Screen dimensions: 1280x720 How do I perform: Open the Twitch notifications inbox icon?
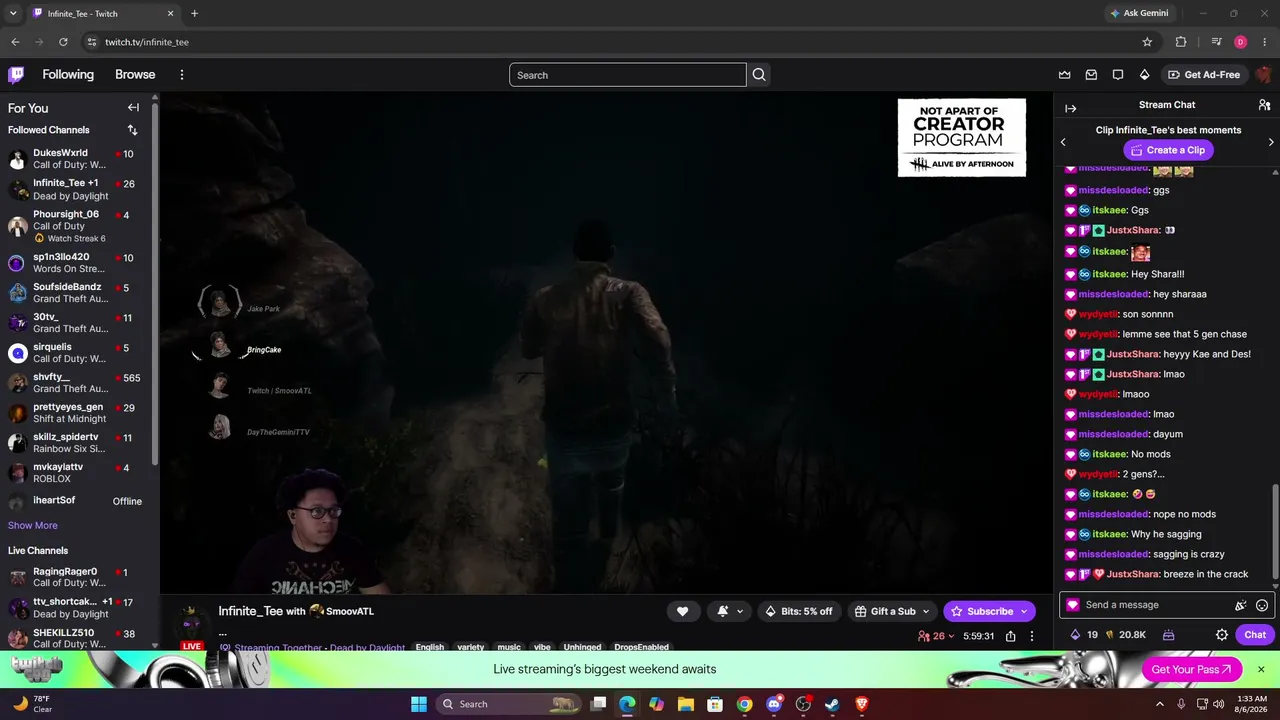(x=1091, y=75)
